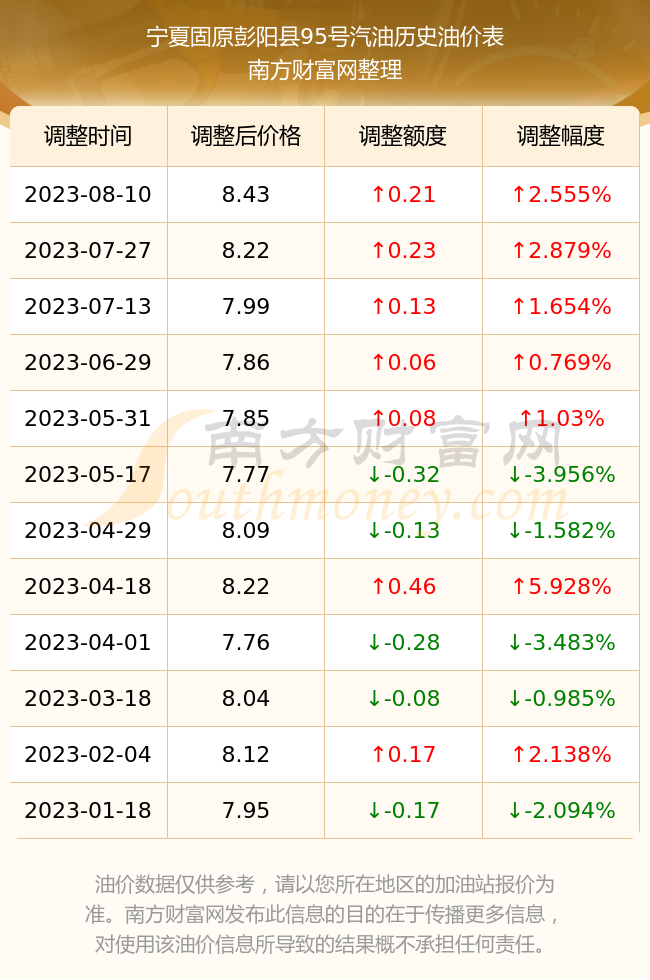Click the price 7.99 cell
Image resolution: width=650 pixels, height=980 pixels.
(246, 306)
